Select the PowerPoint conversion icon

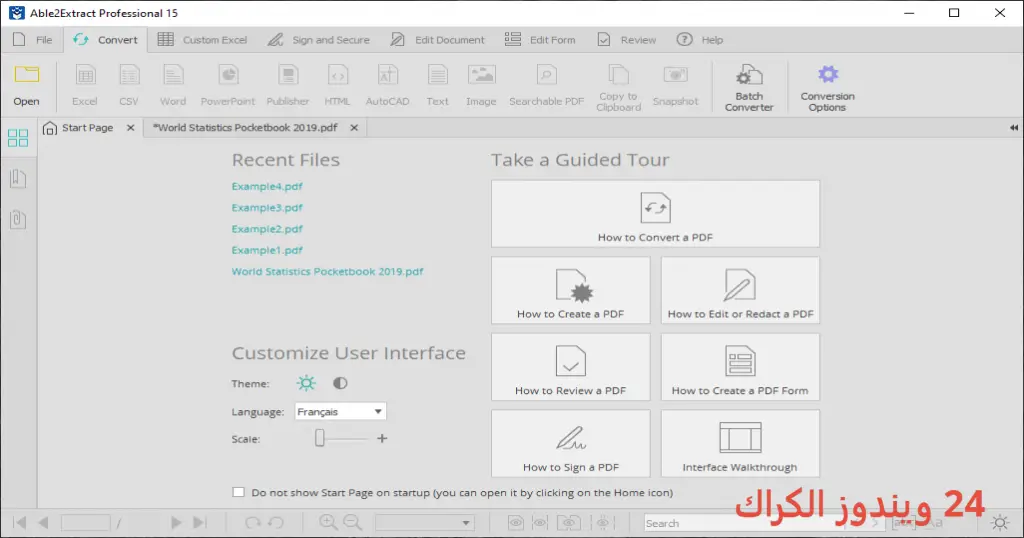pyautogui.click(x=228, y=75)
